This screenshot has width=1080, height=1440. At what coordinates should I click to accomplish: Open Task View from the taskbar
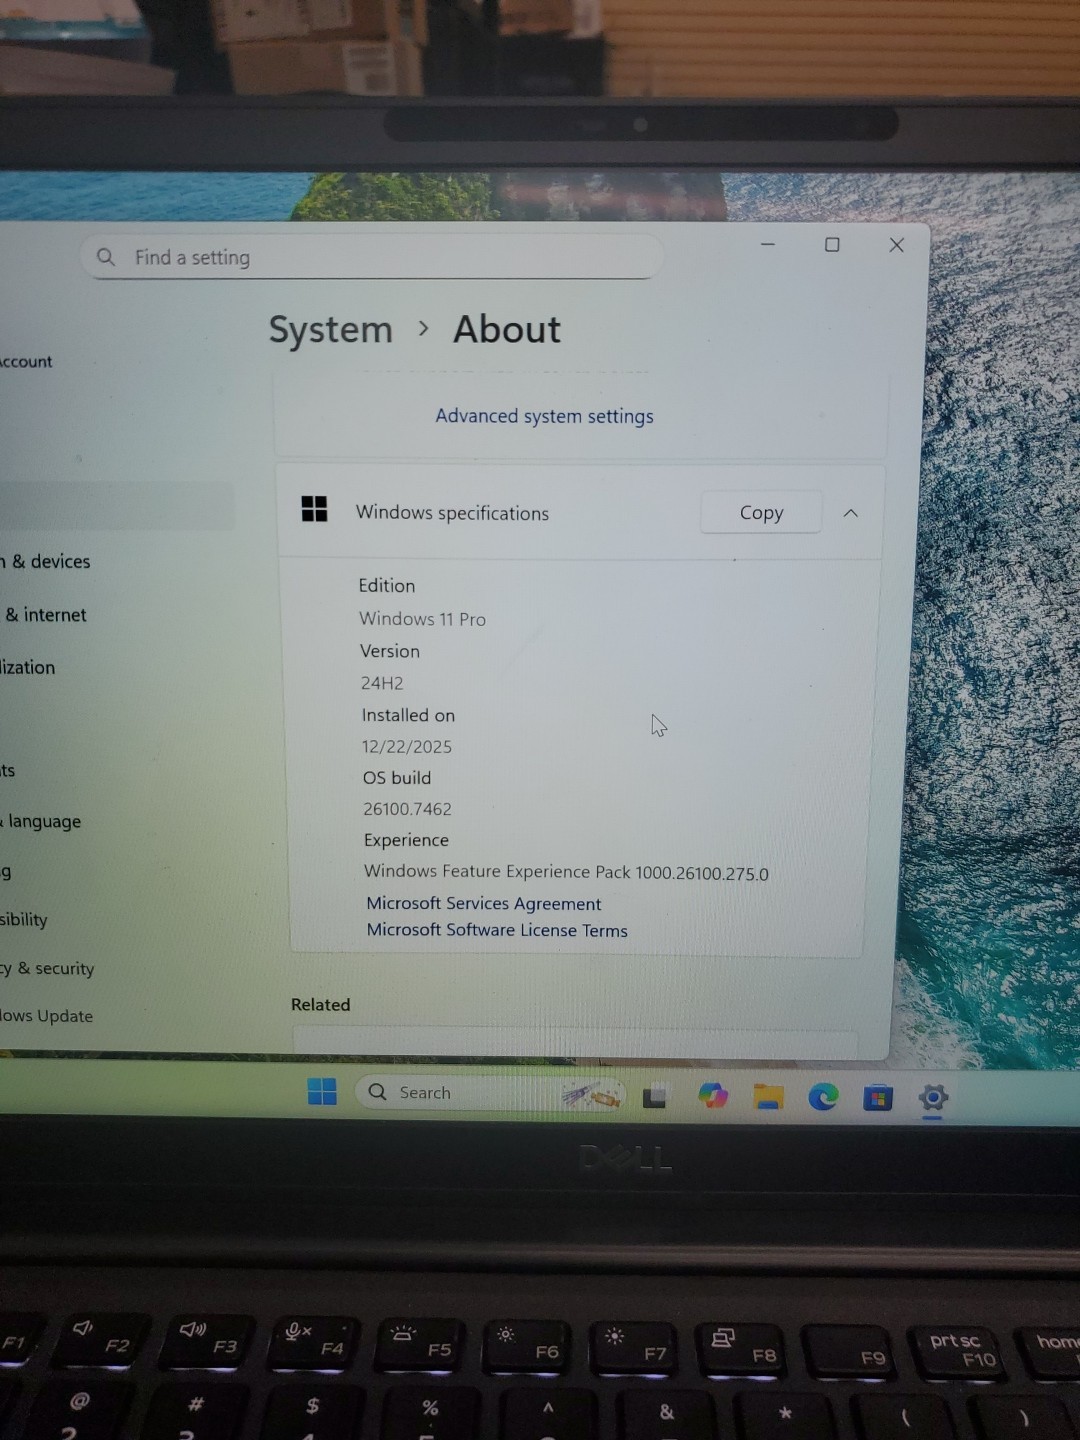click(654, 1096)
